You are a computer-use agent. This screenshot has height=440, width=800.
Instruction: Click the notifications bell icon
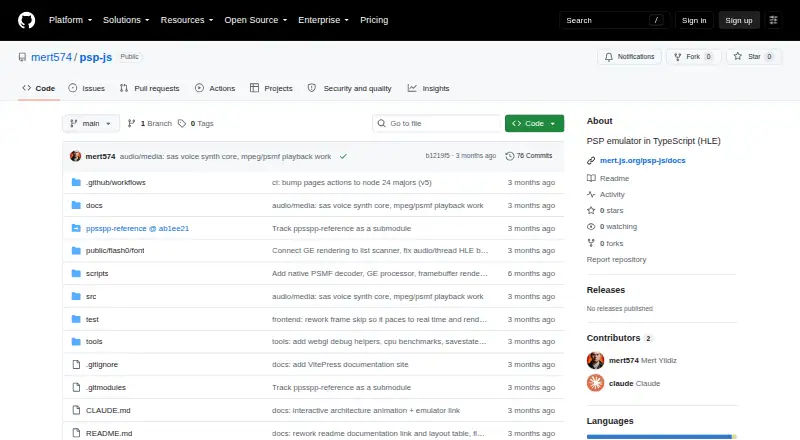tap(609, 57)
